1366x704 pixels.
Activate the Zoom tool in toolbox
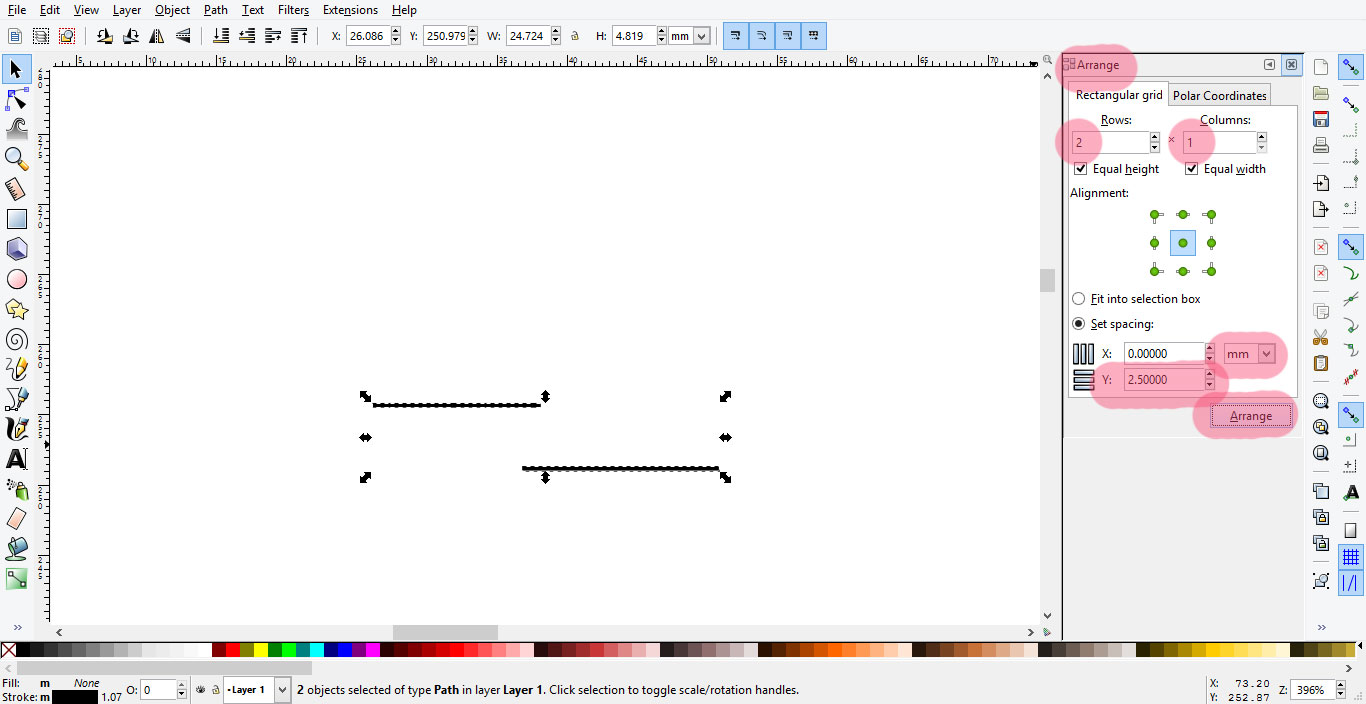pyautogui.click(x=16, y=159)
